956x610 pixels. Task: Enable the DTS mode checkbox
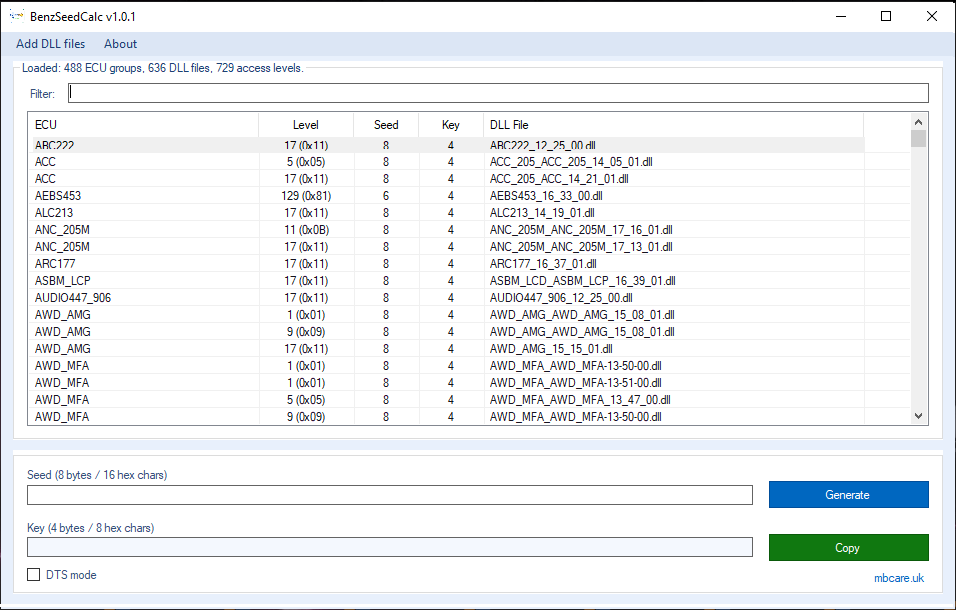click(34, 575)
